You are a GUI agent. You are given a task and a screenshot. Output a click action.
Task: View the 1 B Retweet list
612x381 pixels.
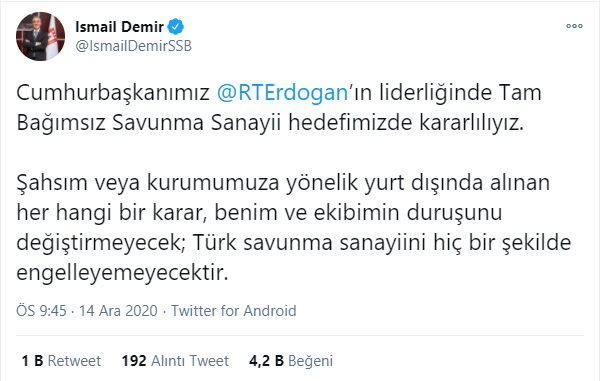click(x=61, y=361)
